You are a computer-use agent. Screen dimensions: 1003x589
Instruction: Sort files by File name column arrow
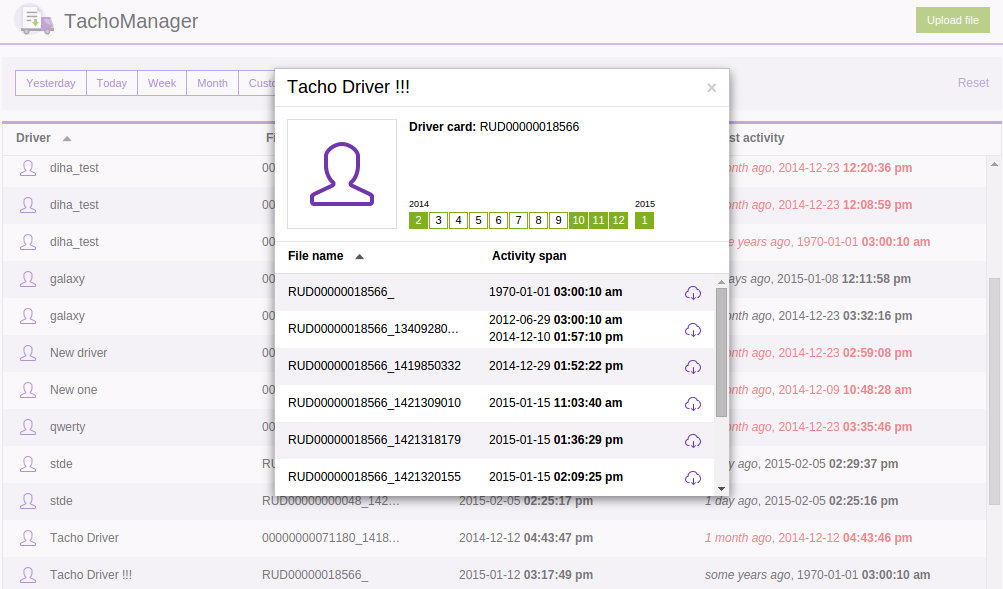(x=361, y=255)
